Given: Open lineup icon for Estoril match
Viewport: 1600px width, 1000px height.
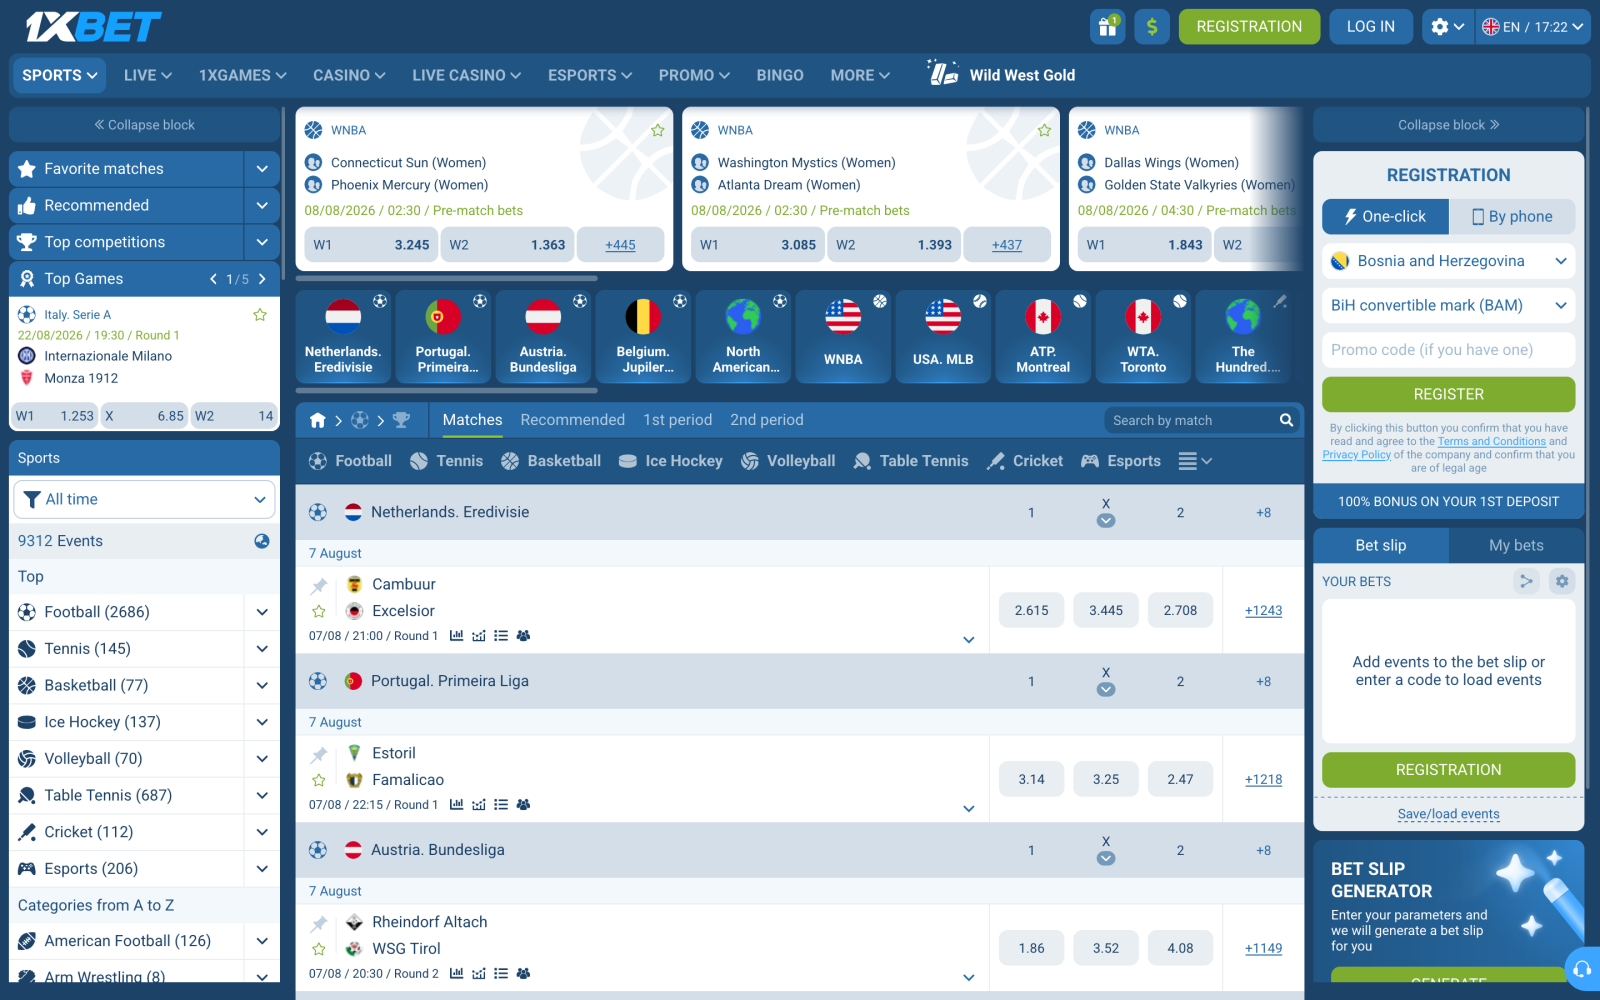Looking at the screenshot, I should (523, 805).
